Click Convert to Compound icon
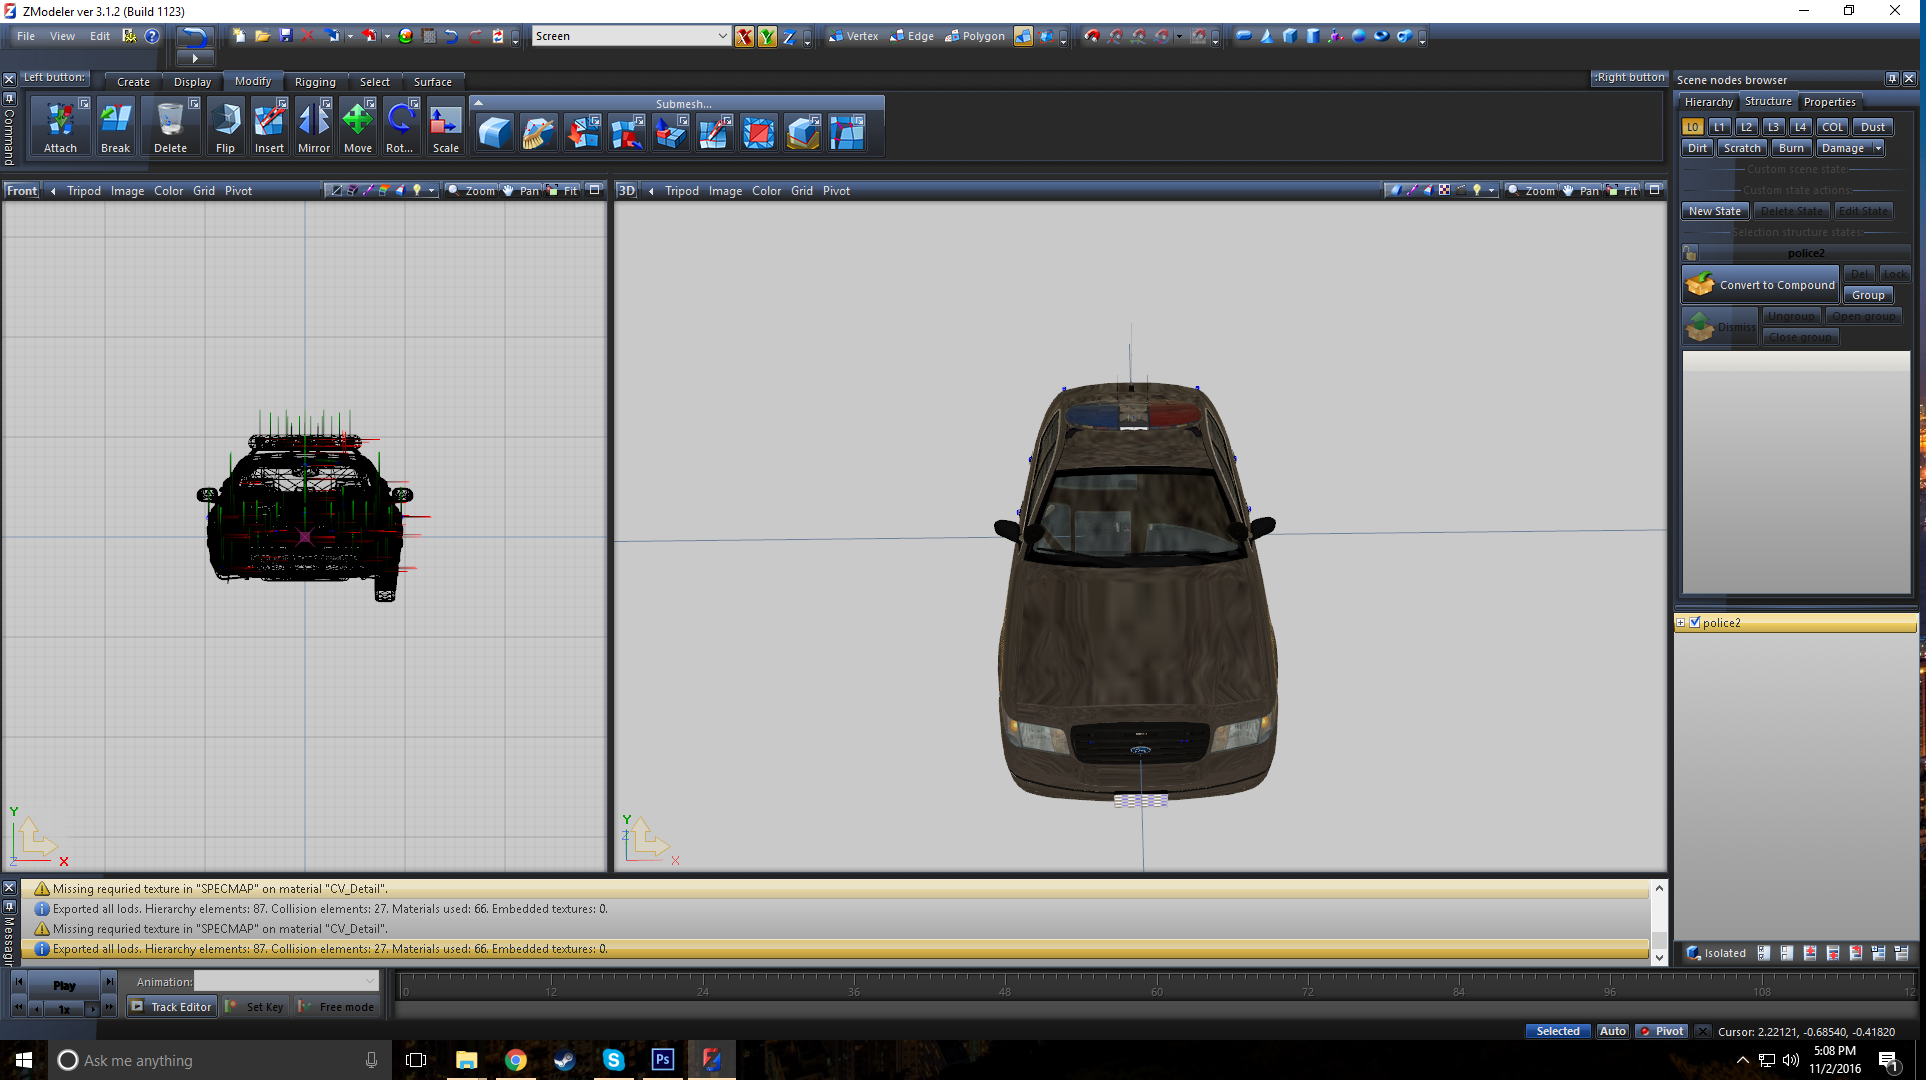The height and width of the screenshot is (1080, 1926). click(1700, 285)
